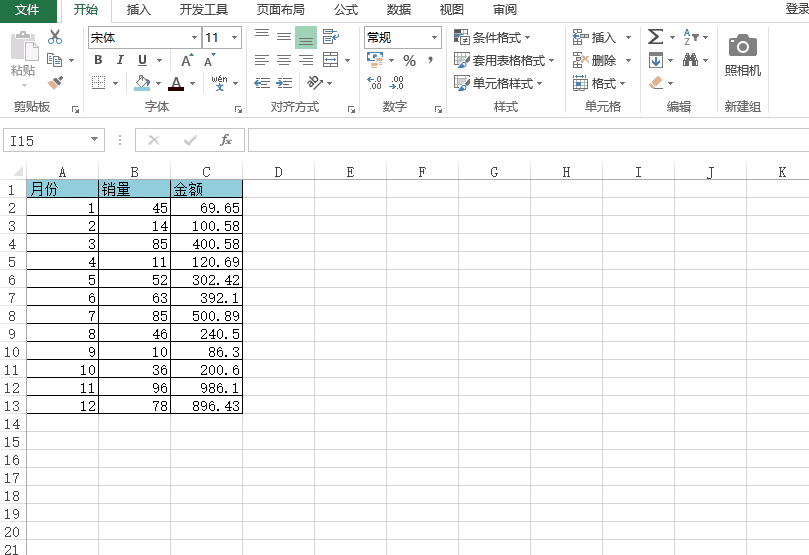Click the Select All corner triangle
Screen dimensions: 809x555
click(x=18, y=171)
